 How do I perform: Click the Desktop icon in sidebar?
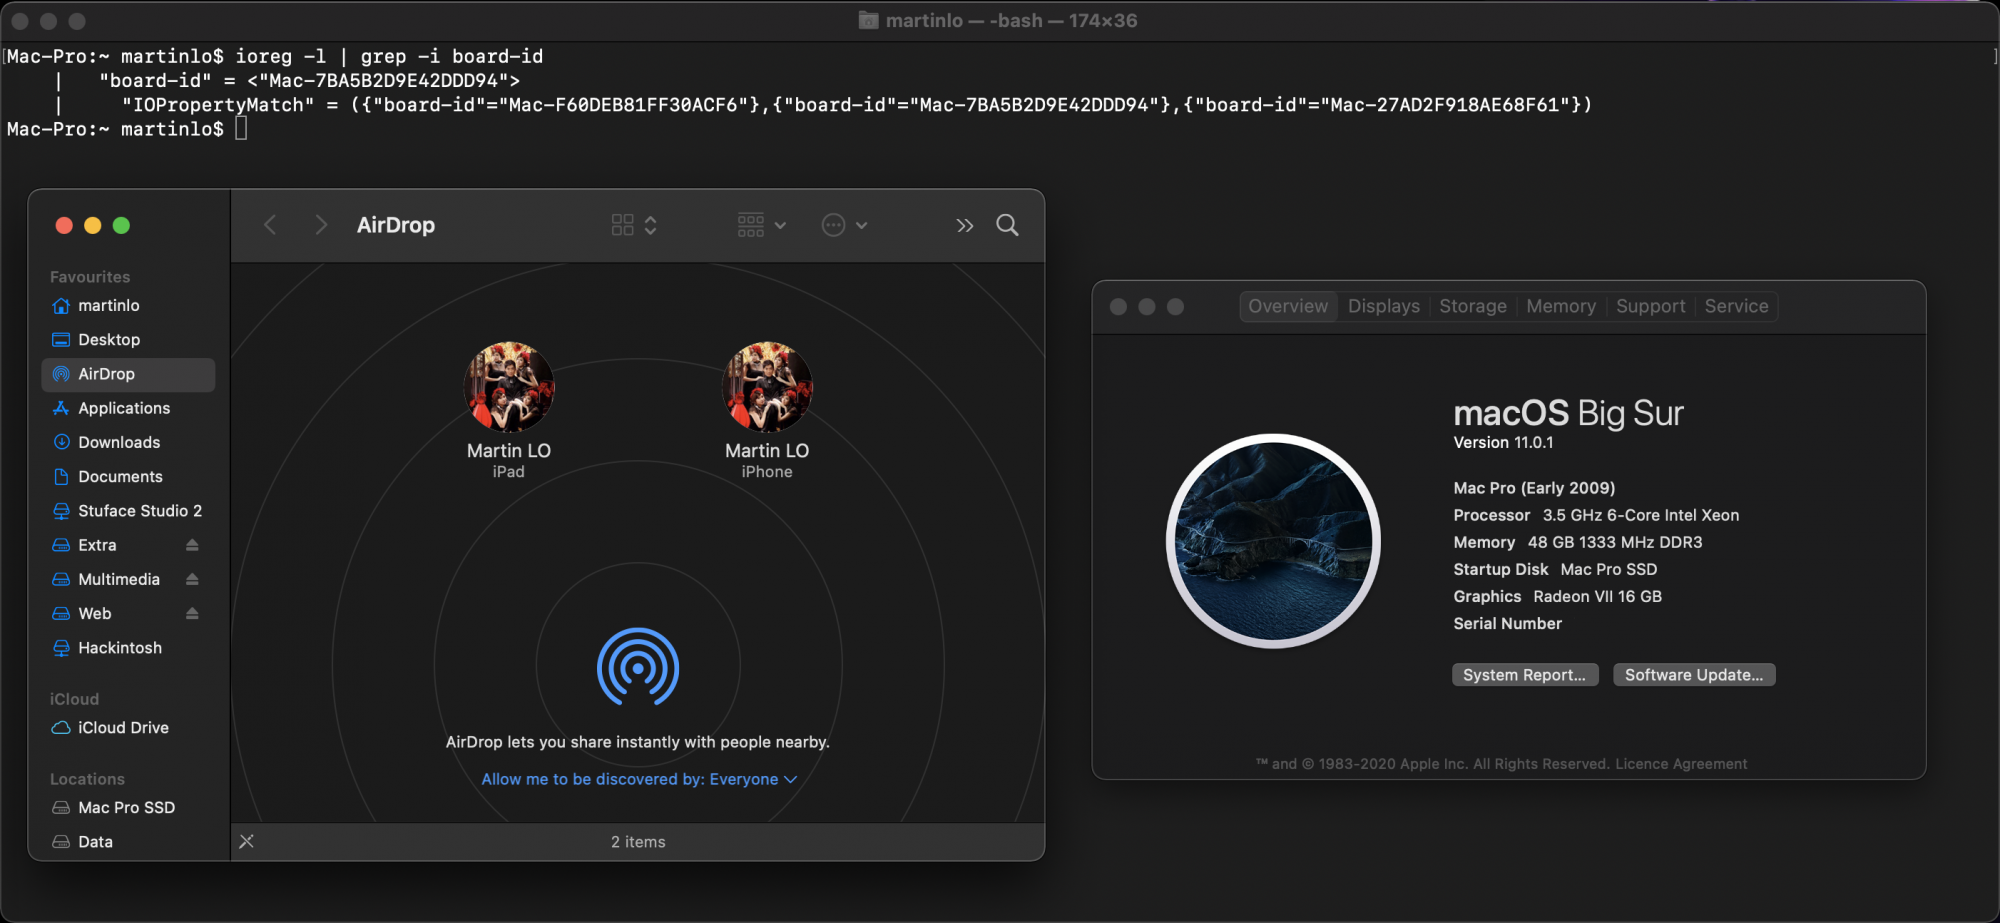[x=61, y=340]
